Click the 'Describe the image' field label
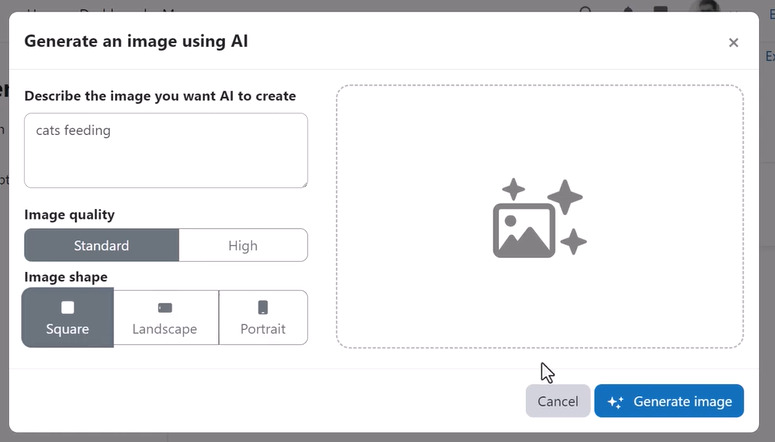This screenshot has width=775, height=442. (x=160, y=96)
